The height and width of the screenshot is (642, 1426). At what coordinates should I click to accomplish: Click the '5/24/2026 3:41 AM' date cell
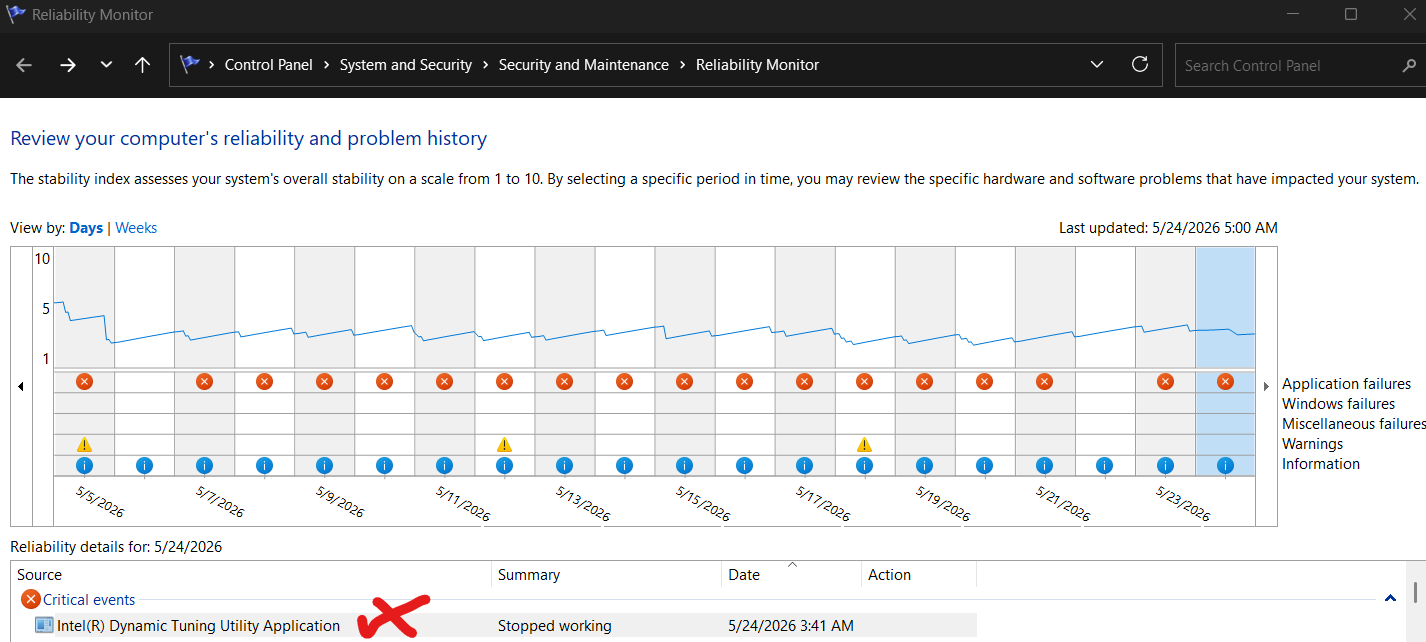click(x=791, y=626)
